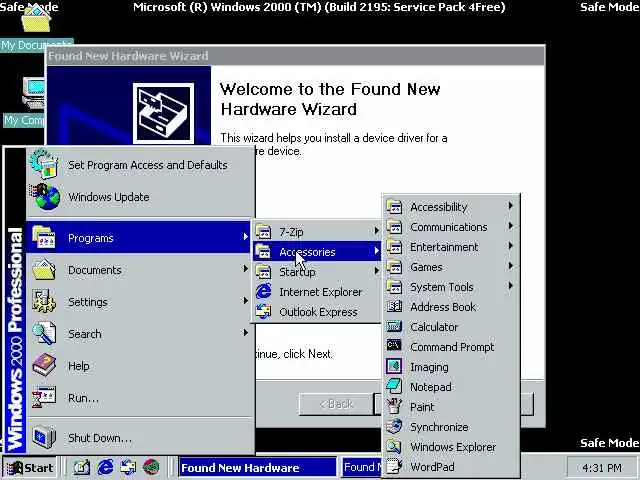The width and height of the screenshot is (640, 480).
Task: Choose Entertainment in Accessories menu
Action: click(x=451, y=247)
